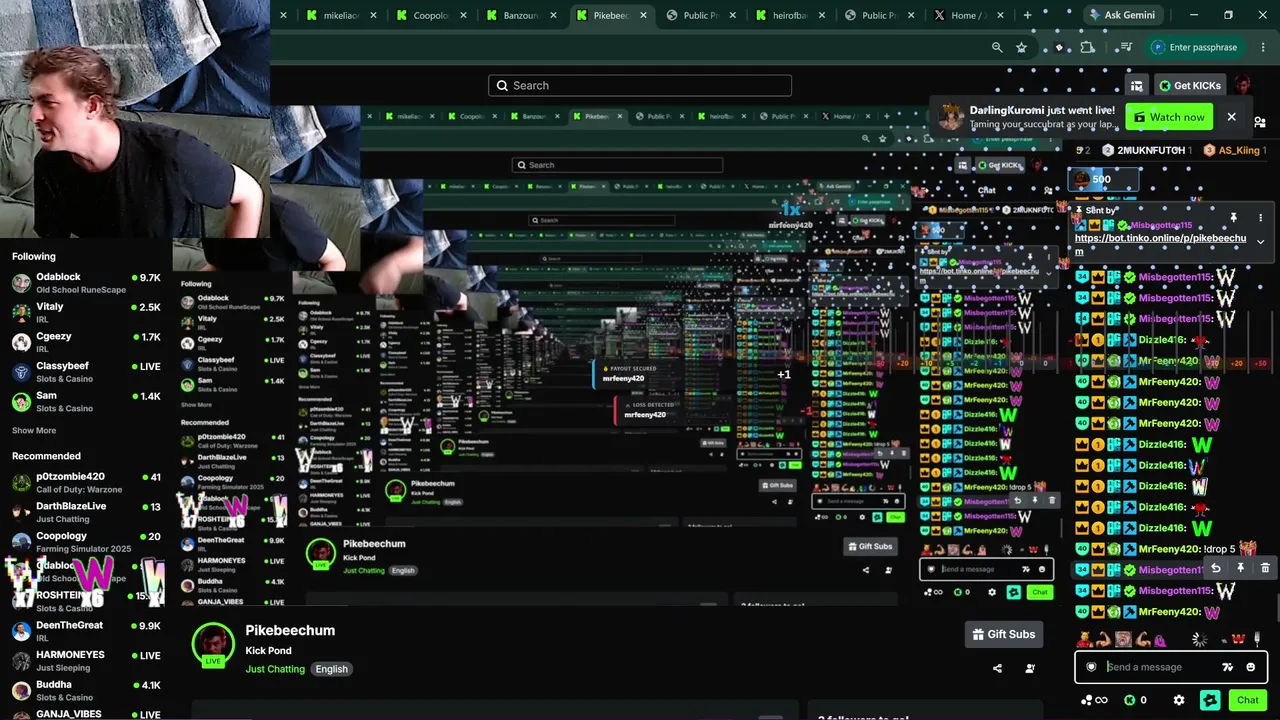Screen dimensions: 1280x720
Task: Open Sam's Slots & Casino channel in outer sidebar
Action: point(86,401)
